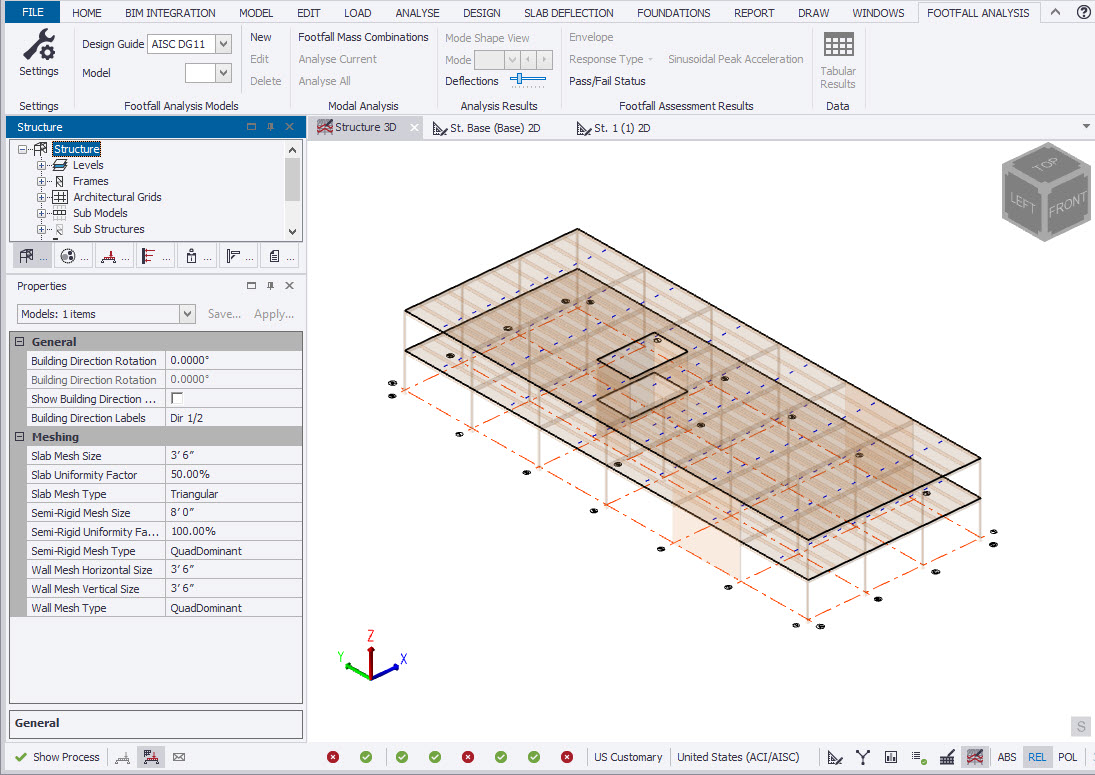Open the chart icon in the status bar
1095x775 pixels.
tap(891, 757)
